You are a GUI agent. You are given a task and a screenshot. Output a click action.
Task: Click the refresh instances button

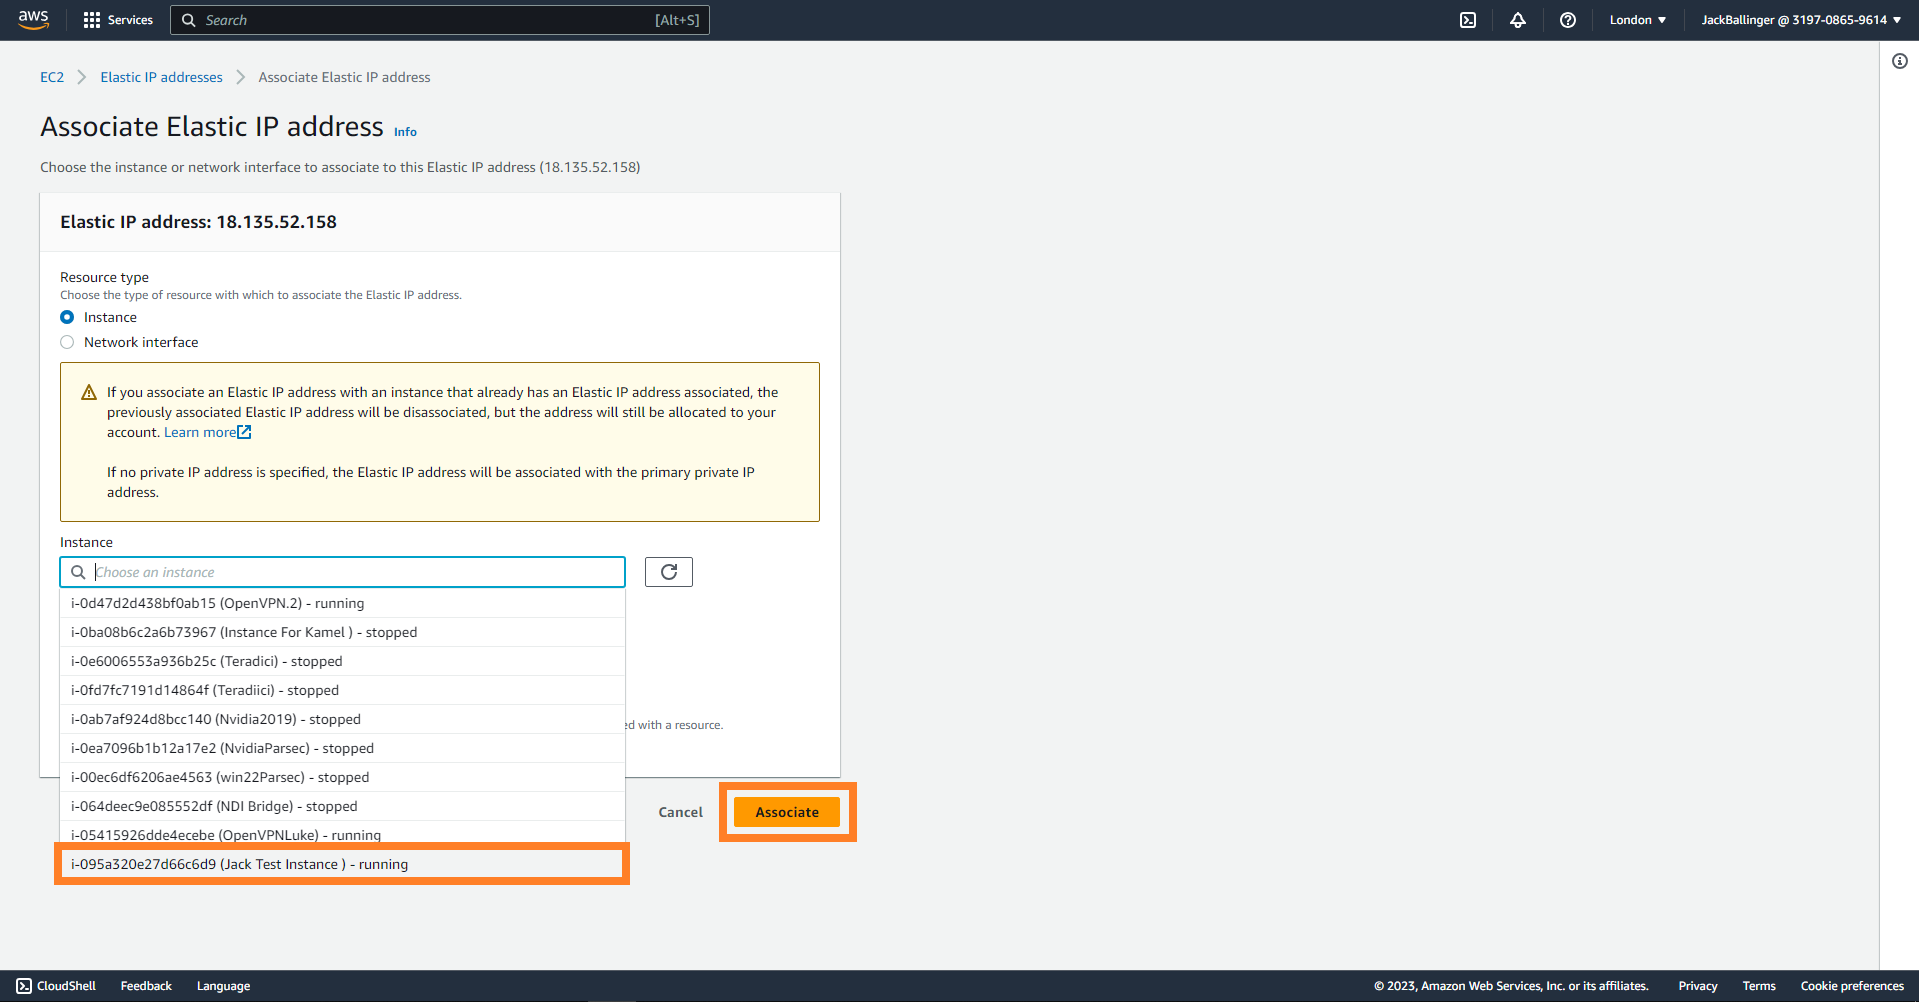click(x=668, y=572)
